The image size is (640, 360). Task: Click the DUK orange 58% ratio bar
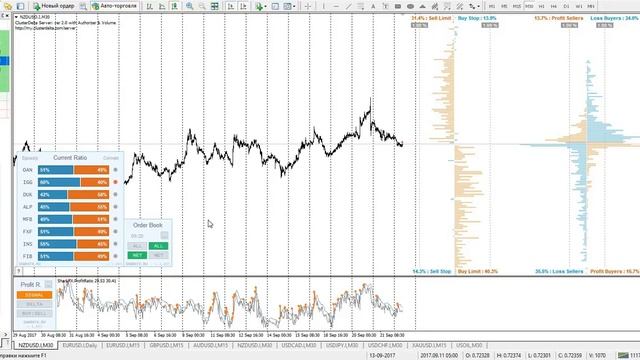[x=89, y=195]
